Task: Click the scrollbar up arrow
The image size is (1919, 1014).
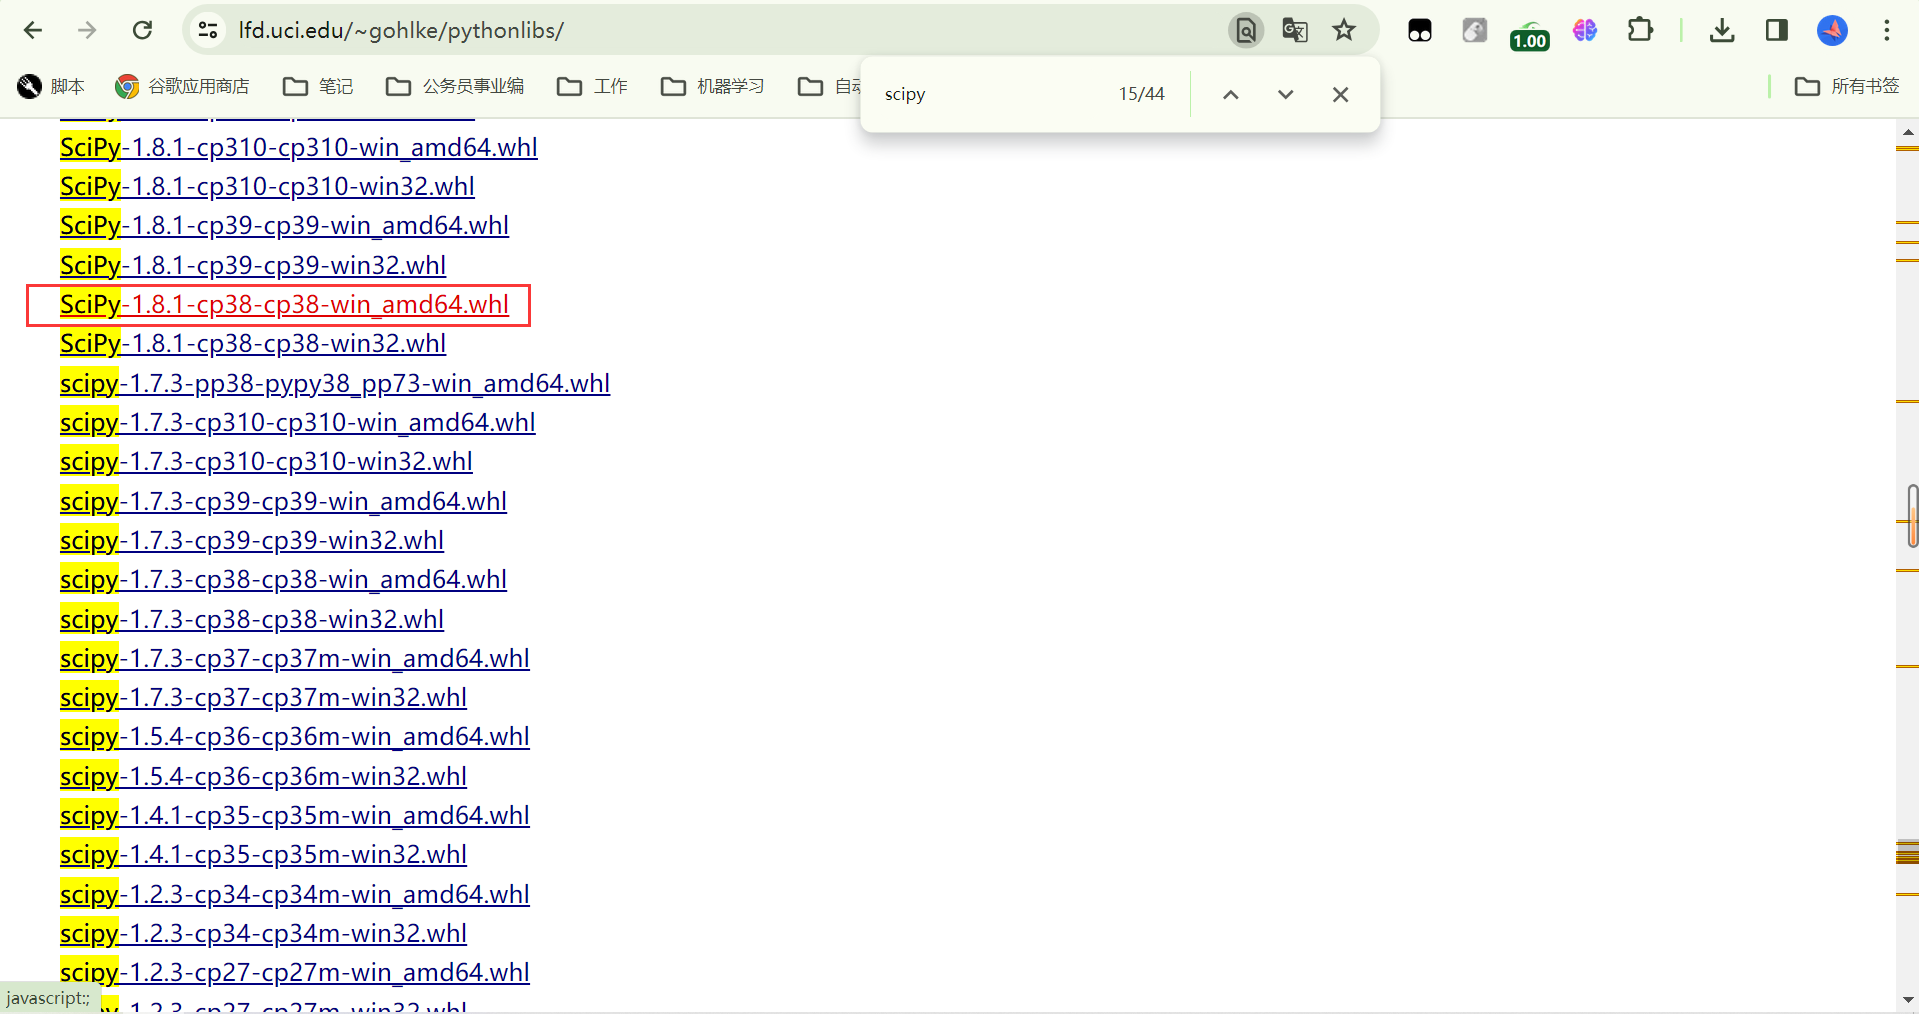Action: 1908,131
